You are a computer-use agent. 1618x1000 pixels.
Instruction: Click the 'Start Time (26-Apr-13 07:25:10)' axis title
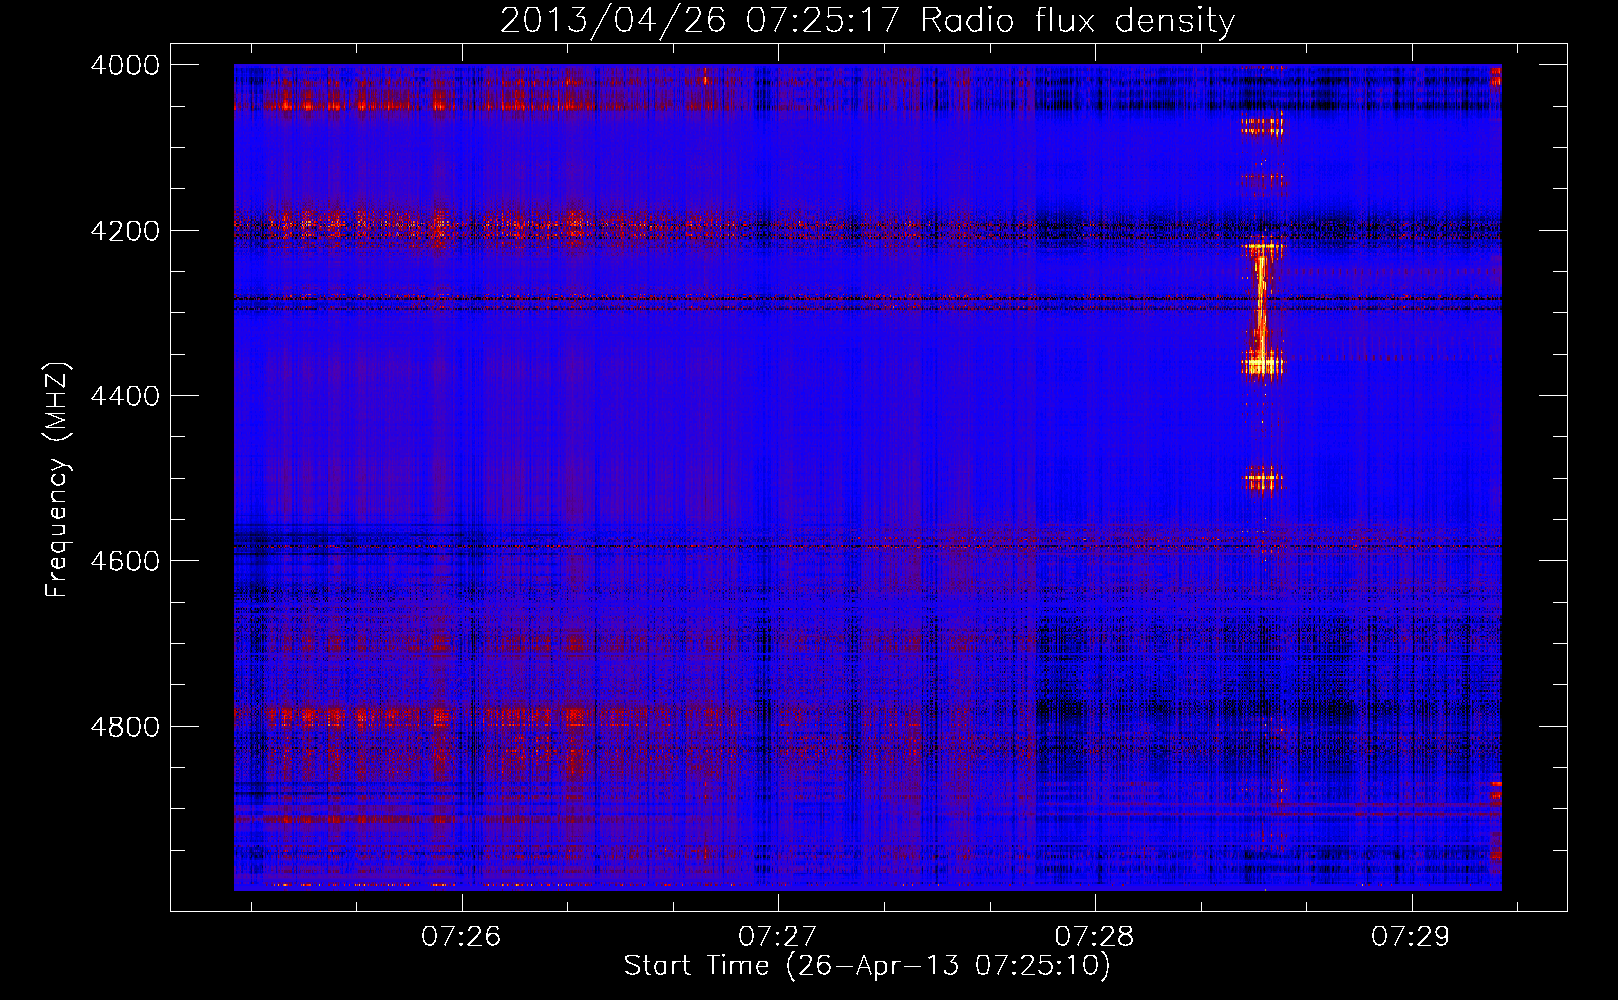[867, 966]
